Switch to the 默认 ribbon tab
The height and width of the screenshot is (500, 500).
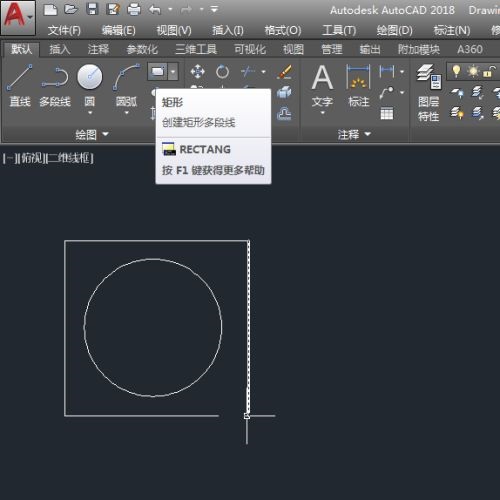click(22, 49)
